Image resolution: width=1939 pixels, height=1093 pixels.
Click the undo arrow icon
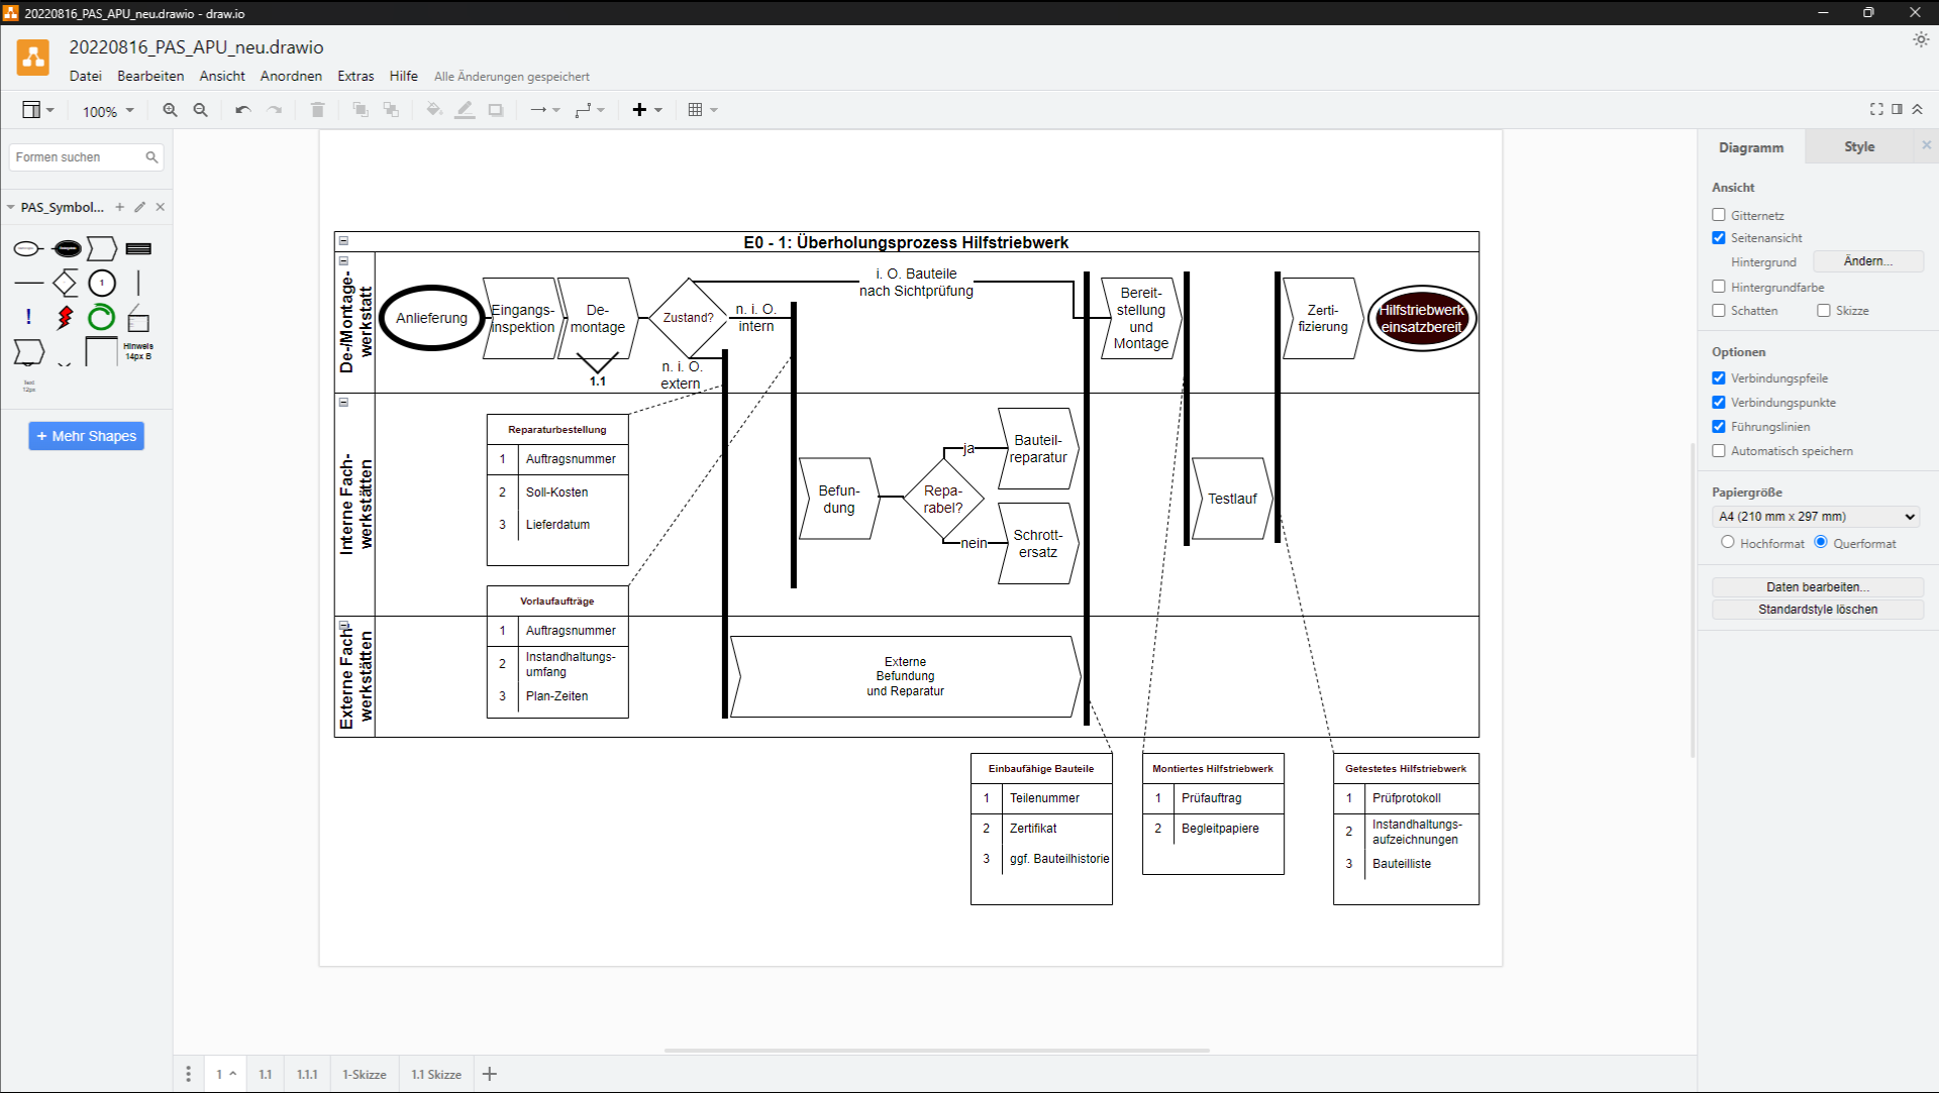(x=242, y=110)
